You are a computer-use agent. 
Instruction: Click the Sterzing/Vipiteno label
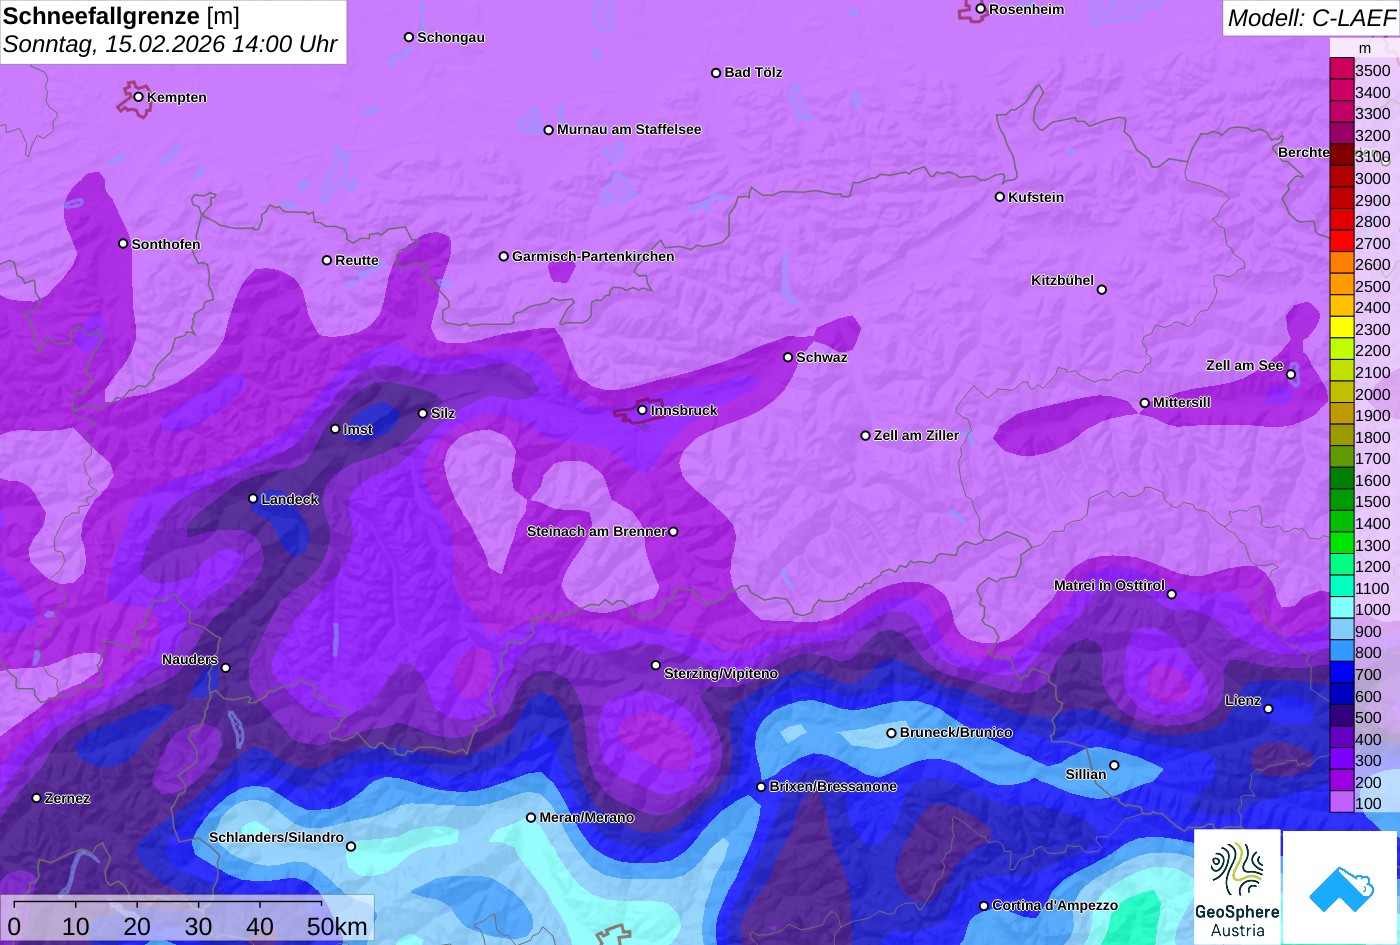tap(721, 674)
